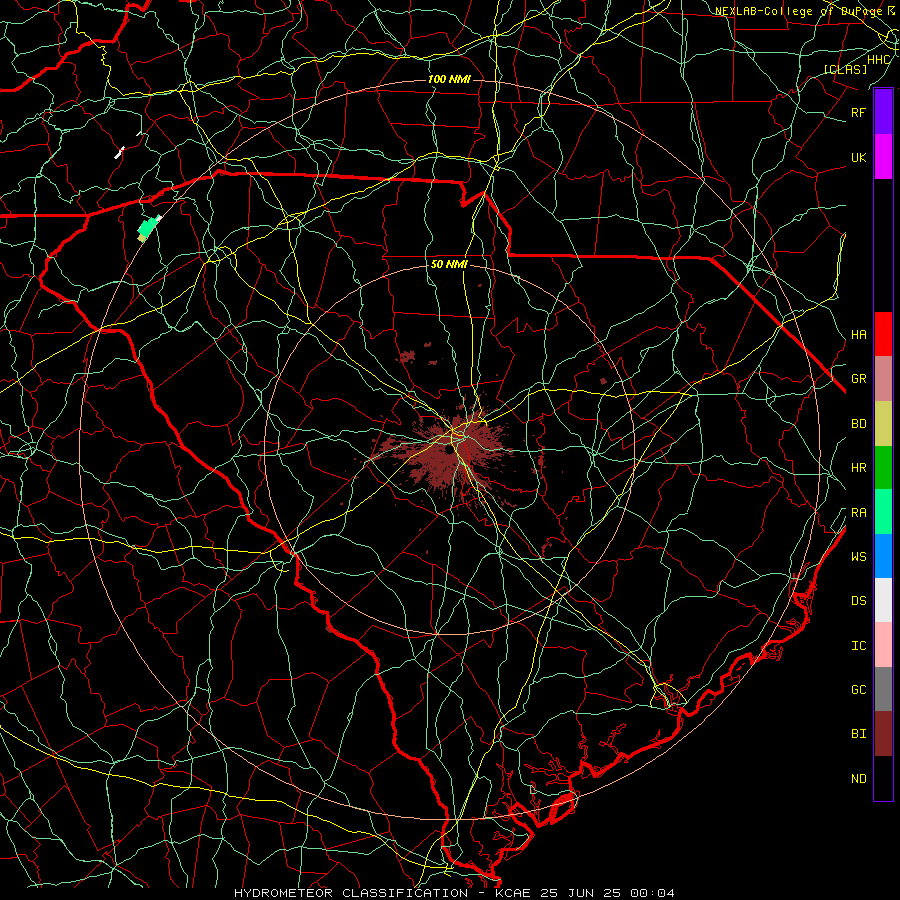This screenshot has height=900, width=900.
Task: Click the "HR" legend label
Action: point(858,468)
